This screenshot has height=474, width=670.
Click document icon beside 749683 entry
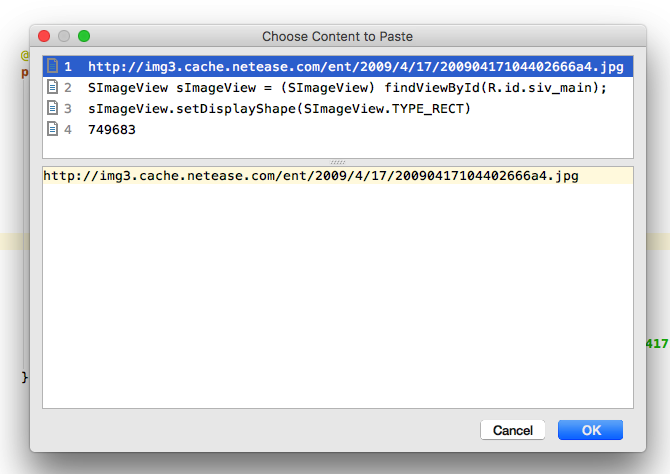53,129
